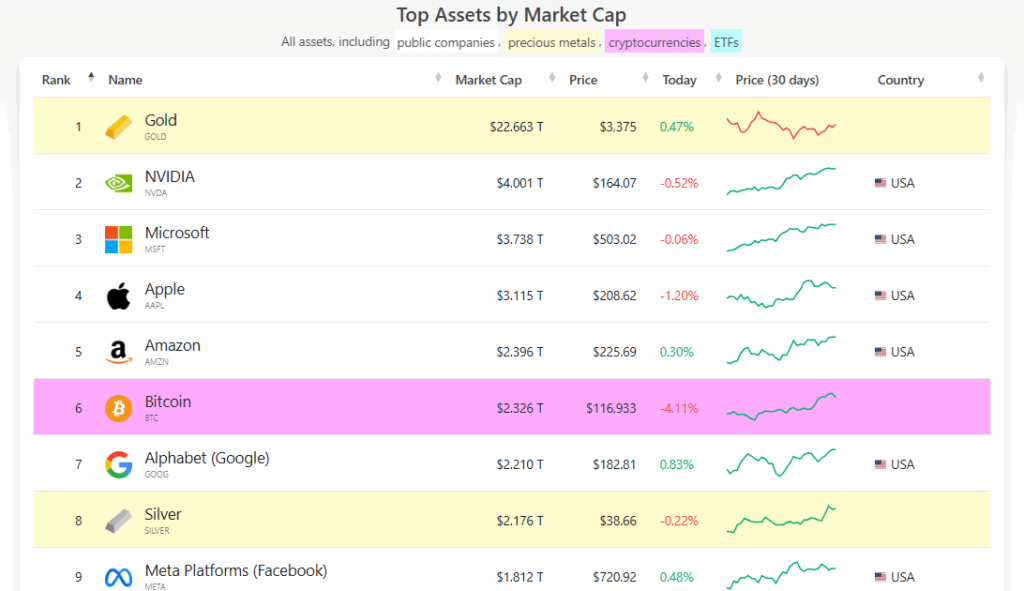
Task: Open the Meta Platforms (Facebook) page
Action: (x=236, y=571)
